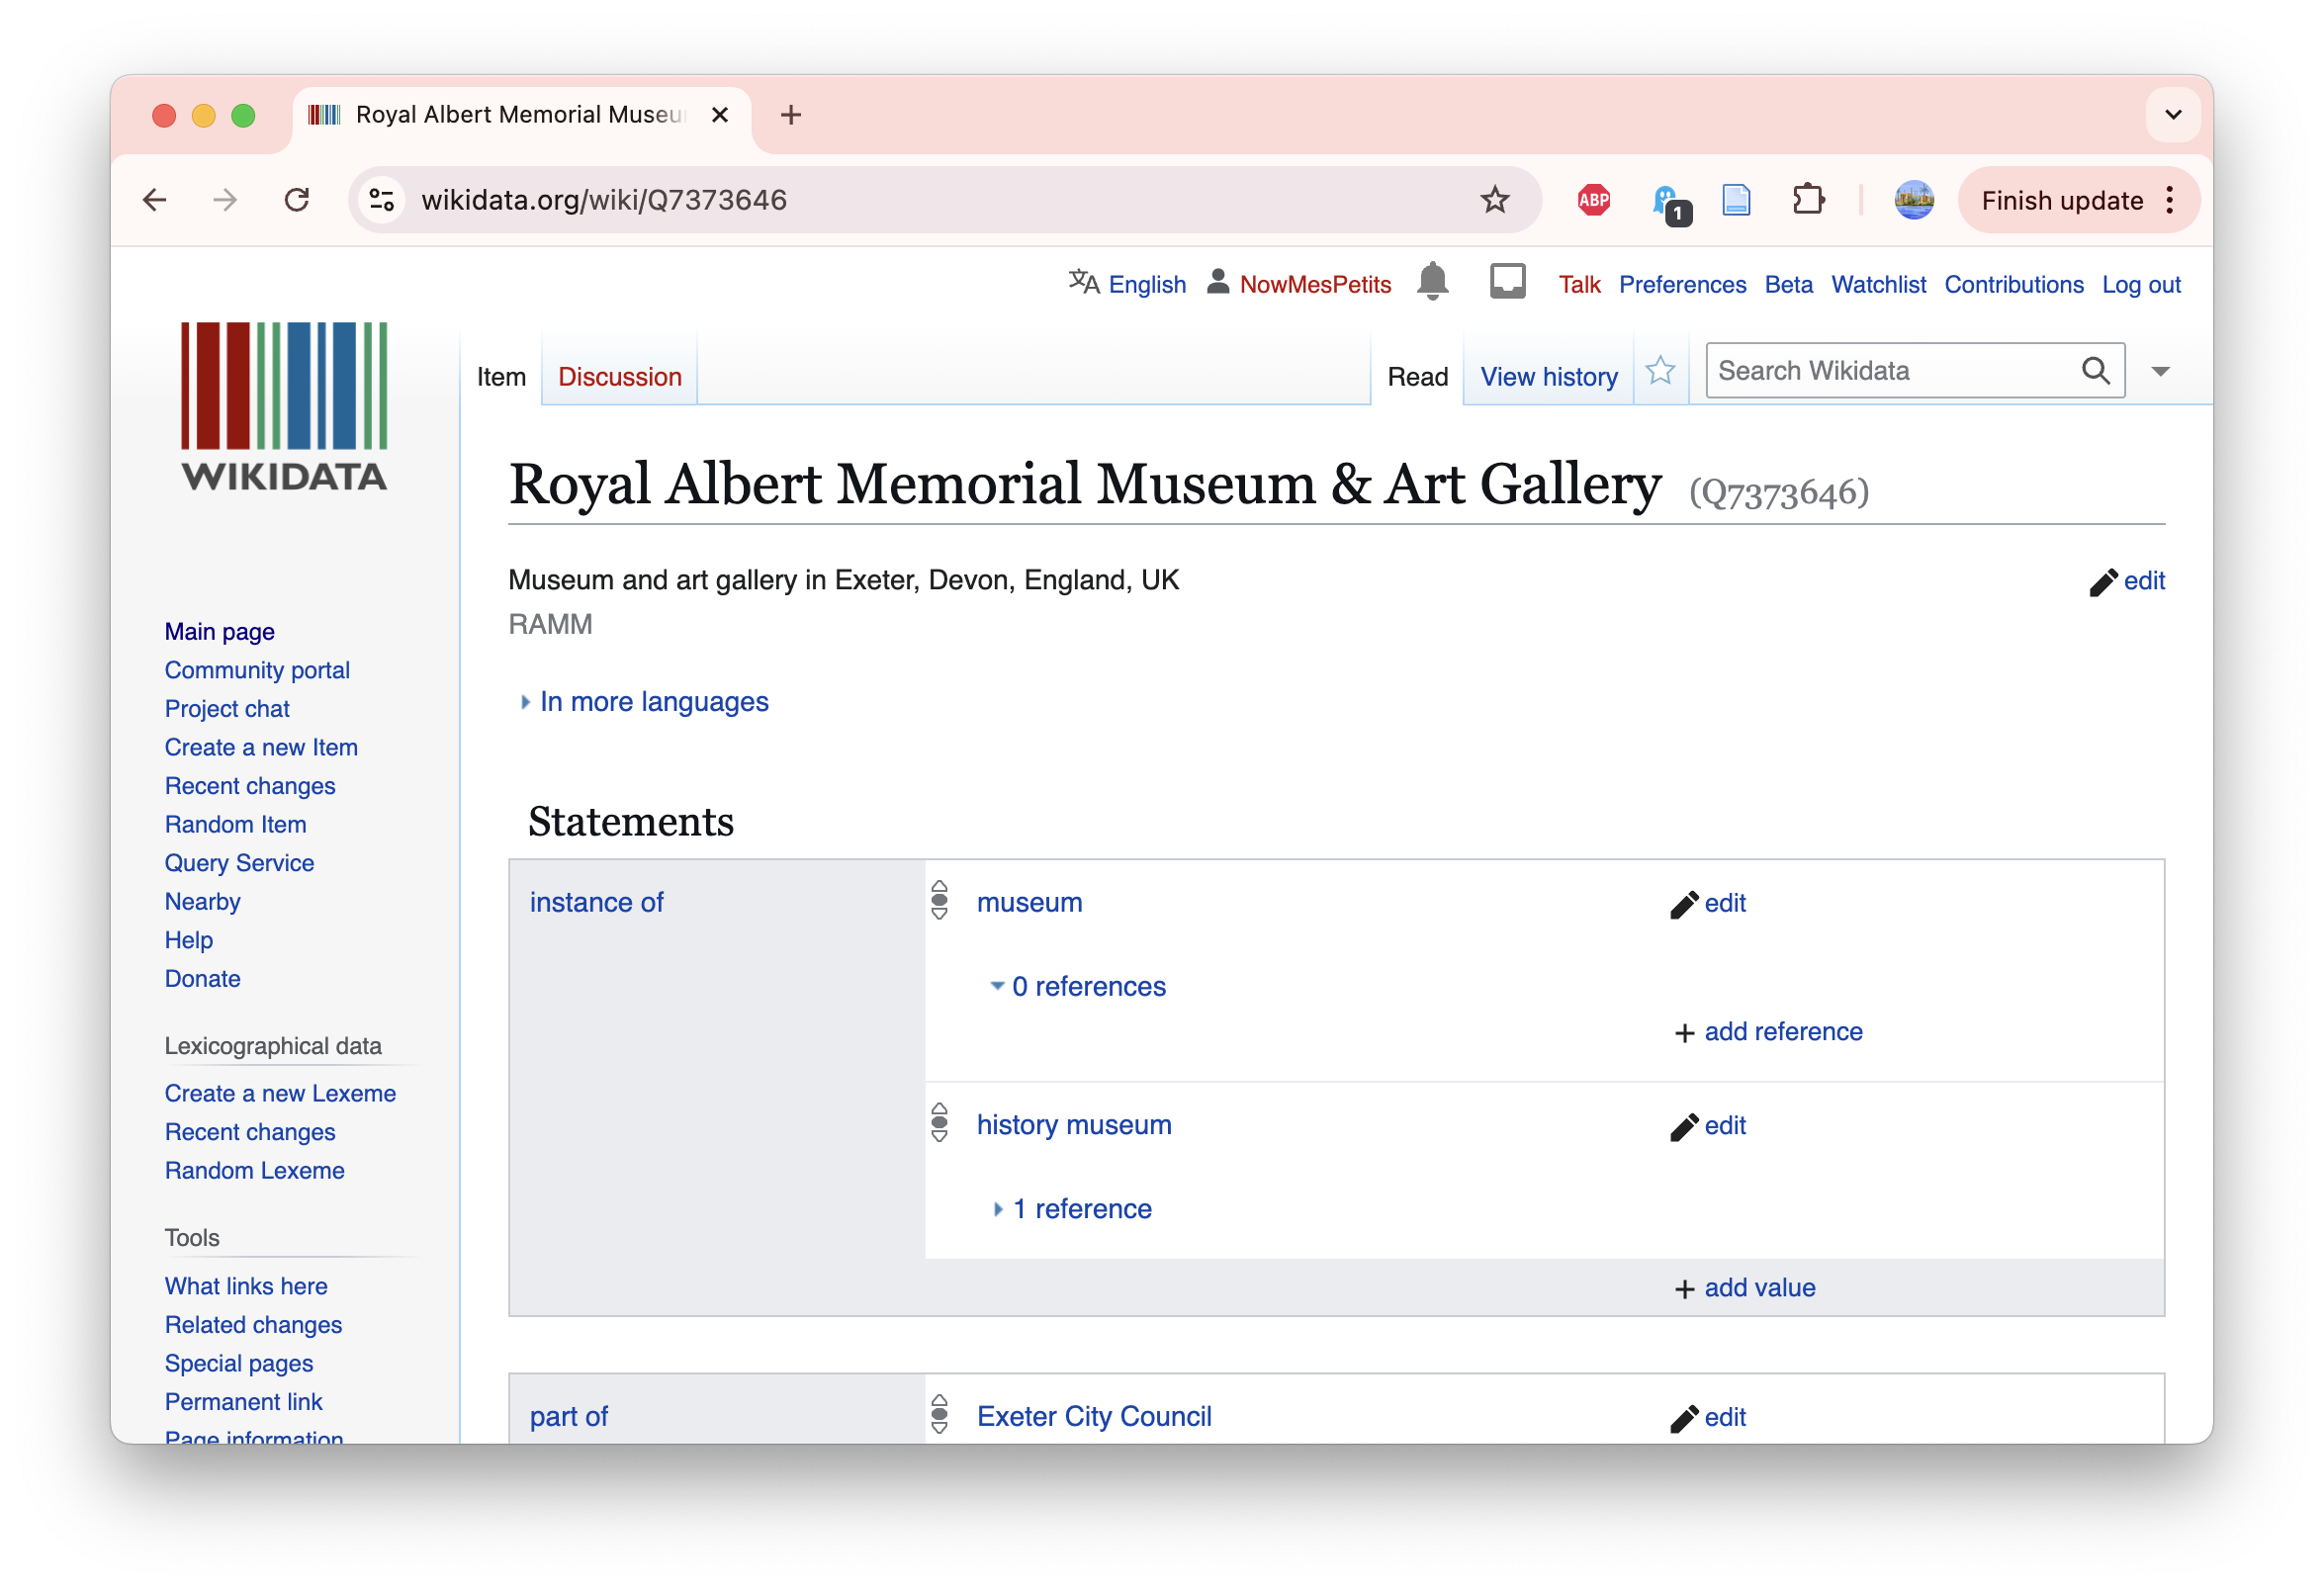
Task: Click the browser forward arrow
Action: pyautogui.click(x=225, y=200)
